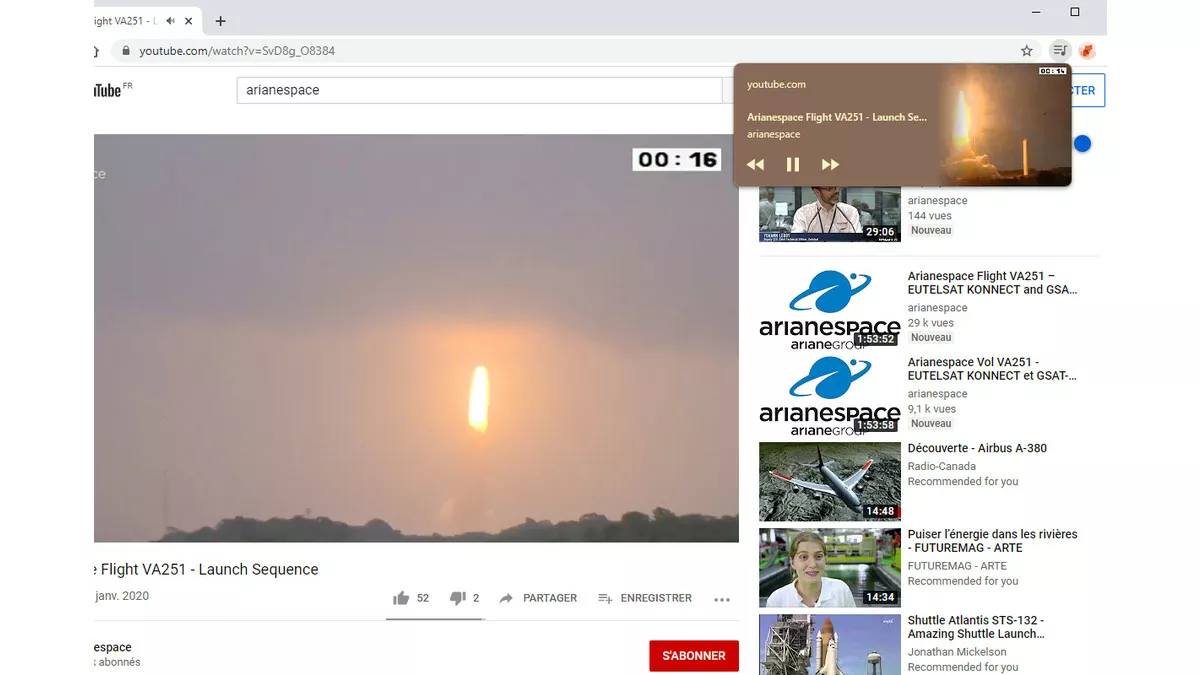The image size is (1200, 675).
Task: Pause playback in the media popup
Action: 792,164
